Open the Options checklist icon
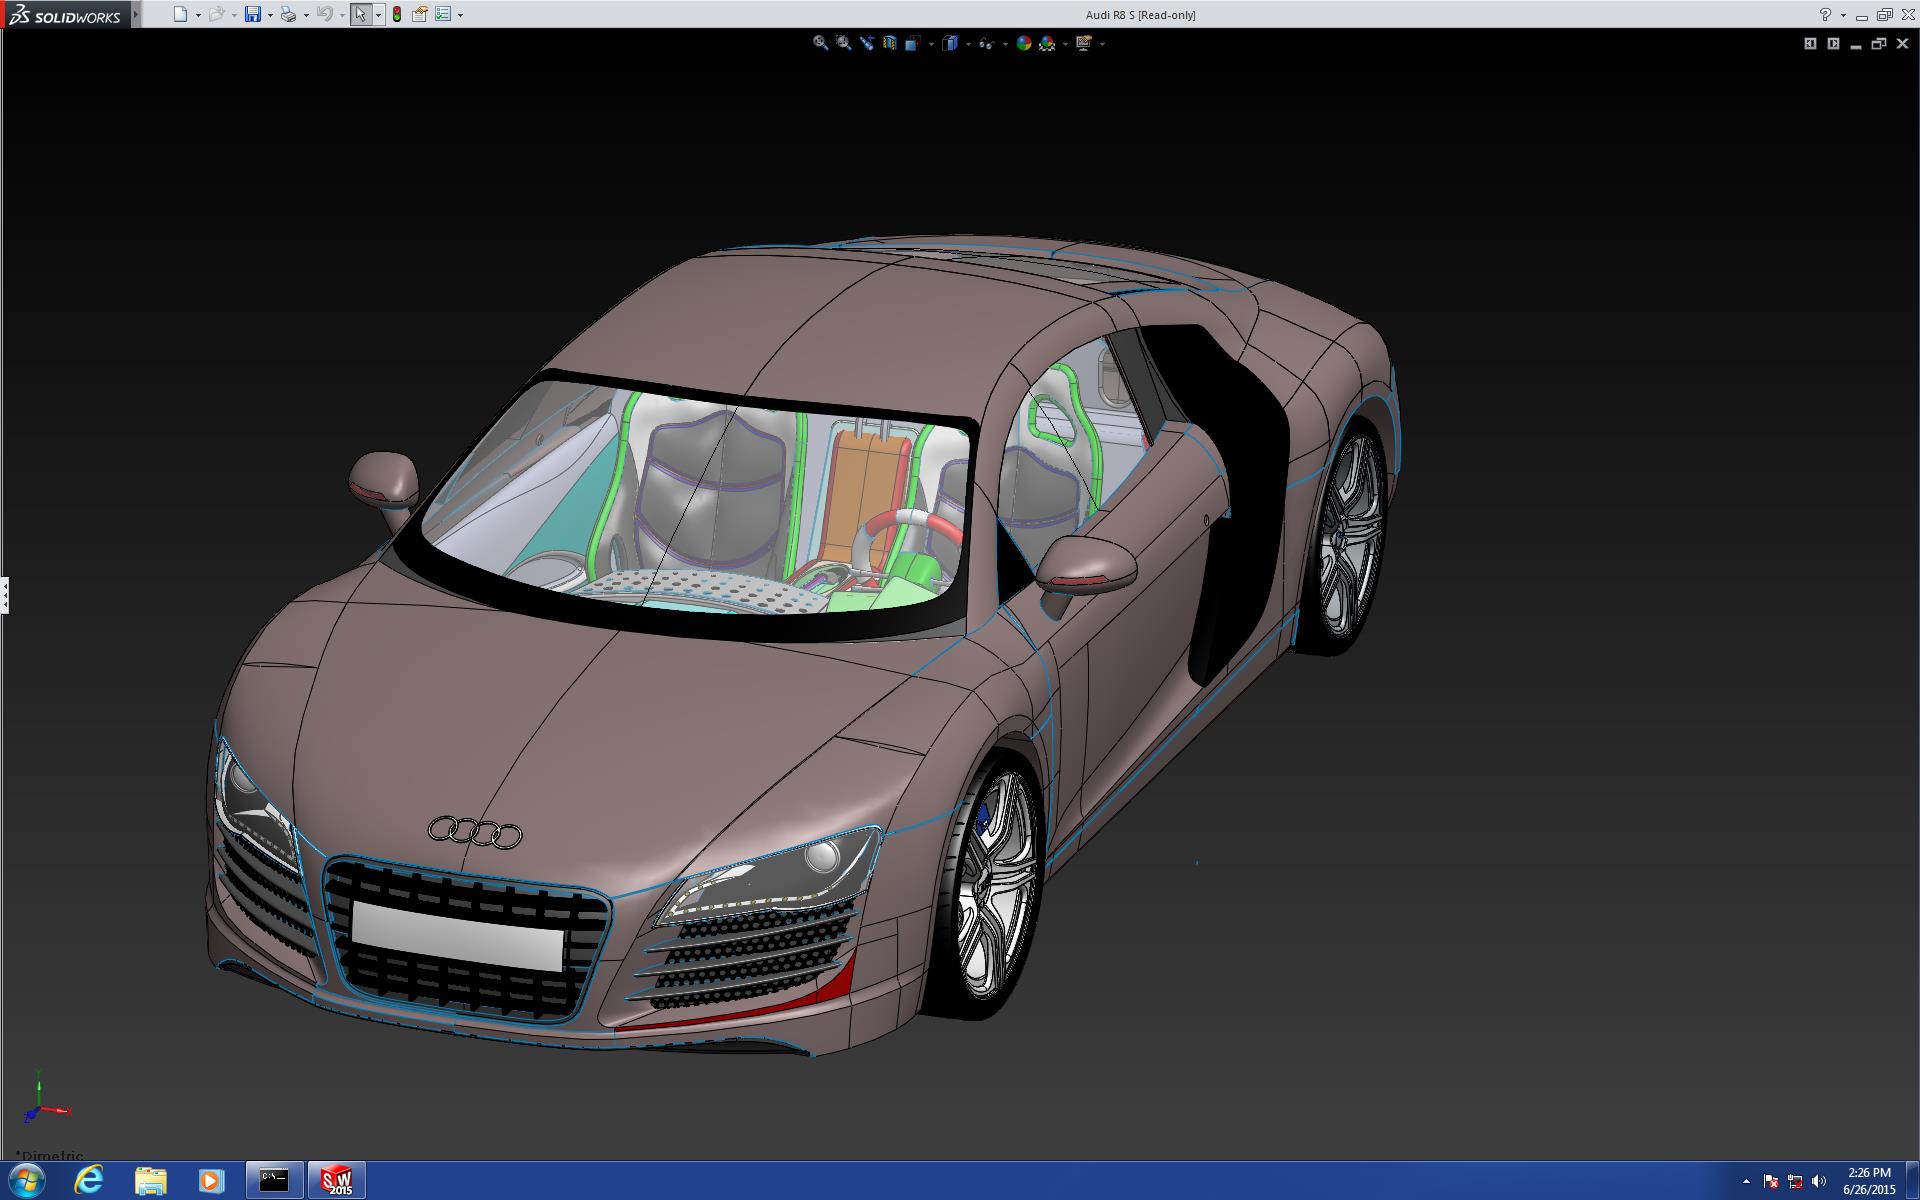Image resolution: width=1920 pixels, height=1200 pixels. pos(443,14)
